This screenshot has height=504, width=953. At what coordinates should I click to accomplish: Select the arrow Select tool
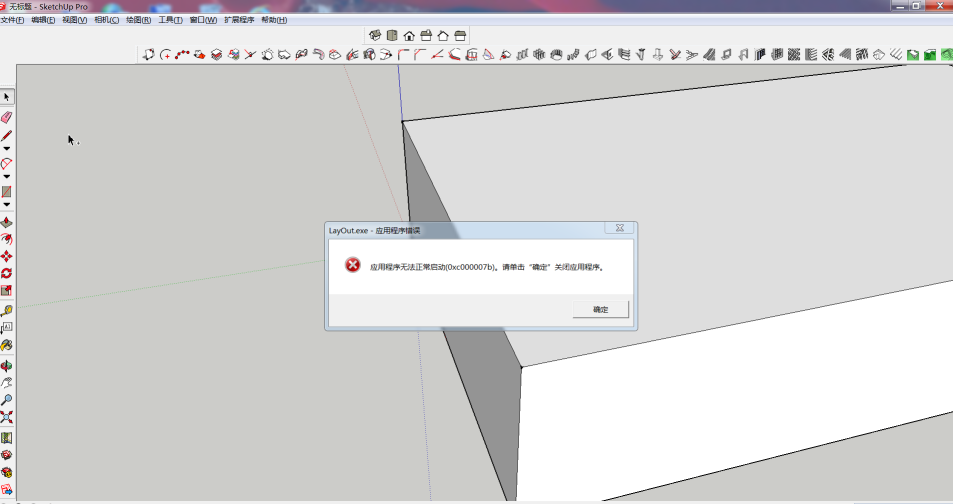(x=7, y=97)
